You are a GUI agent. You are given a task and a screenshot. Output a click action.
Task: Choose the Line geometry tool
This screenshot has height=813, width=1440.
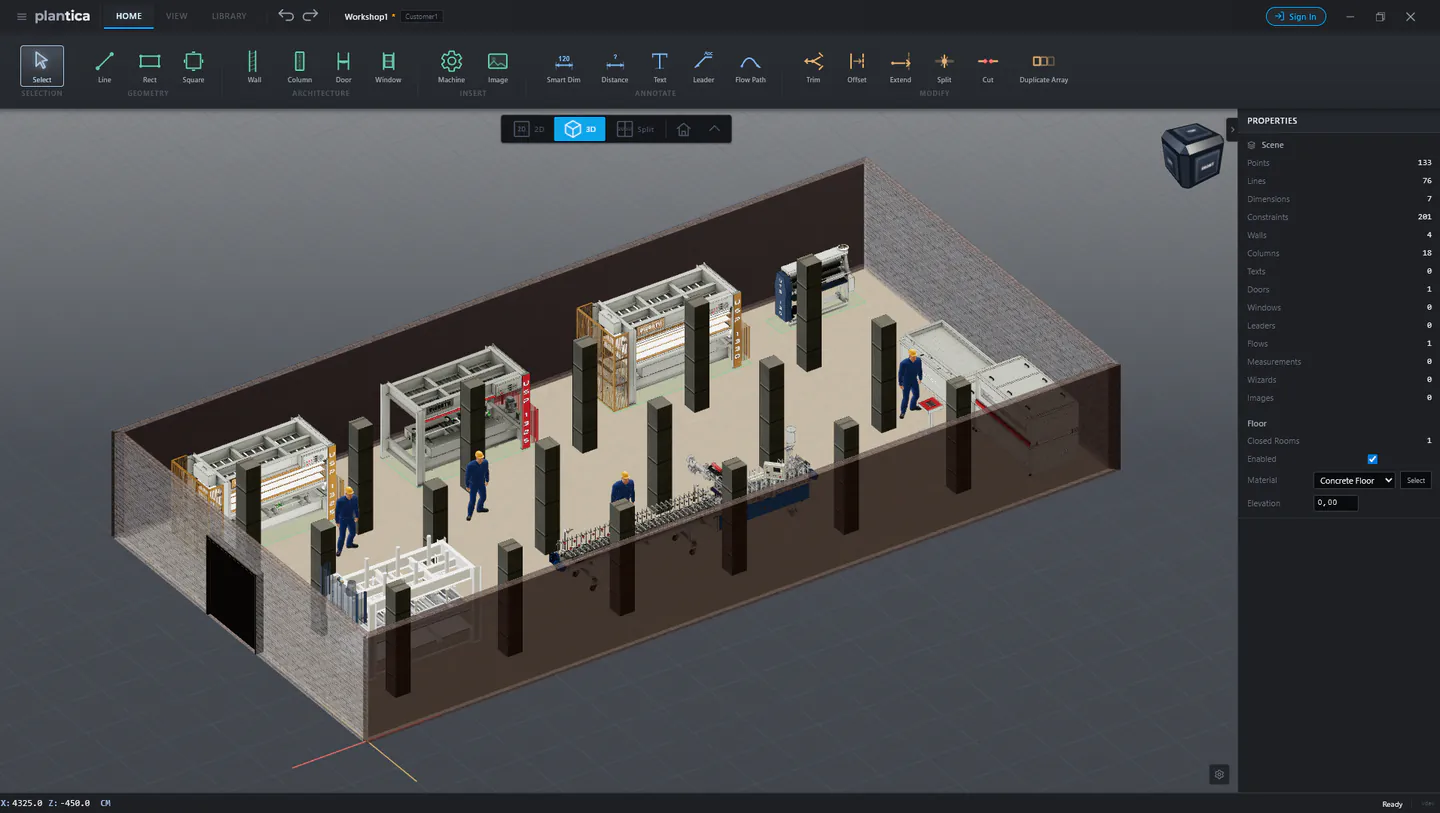(x=104, y=66)
